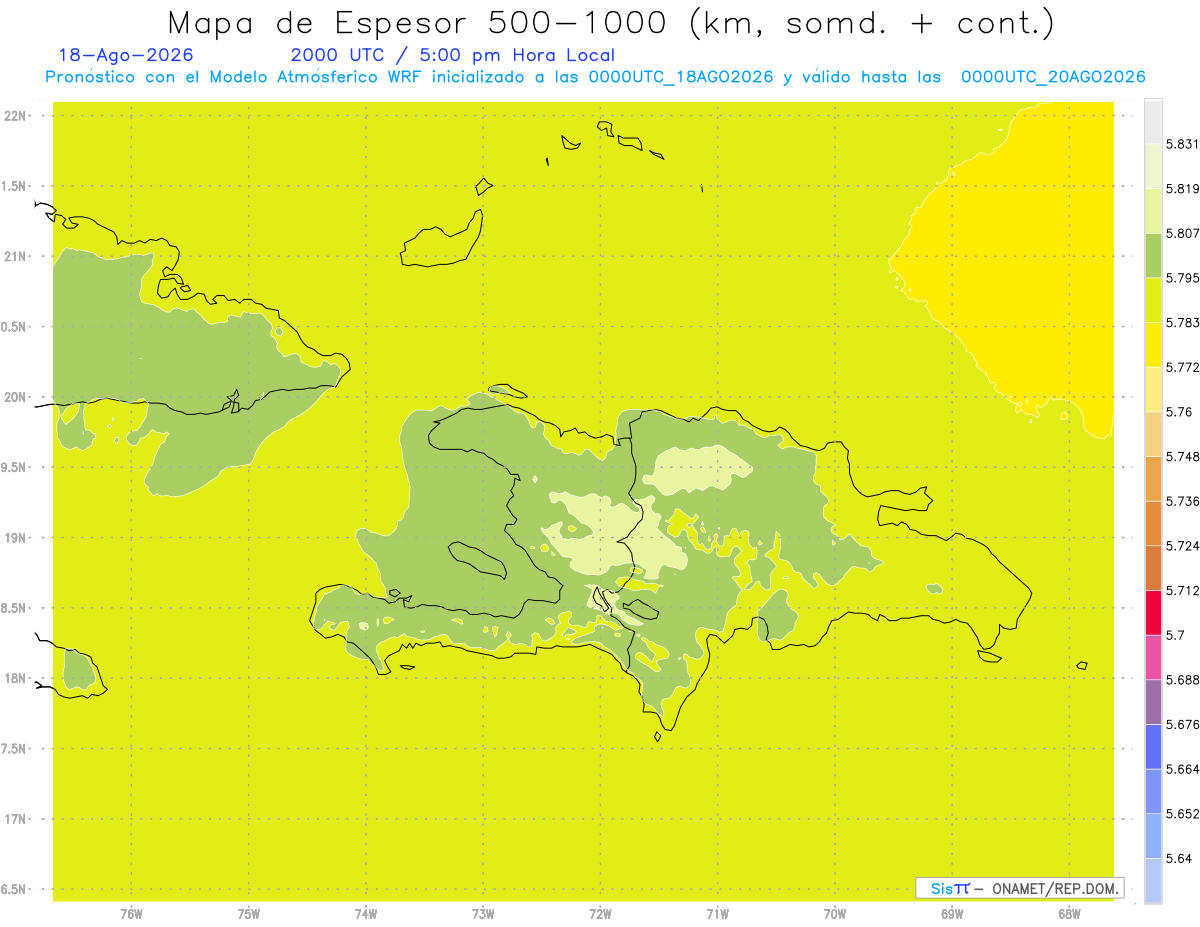Click orange colorbar swatch between 5.736 and 5.748
This screenshot has height=927, width=1200.
point(1153,478)
